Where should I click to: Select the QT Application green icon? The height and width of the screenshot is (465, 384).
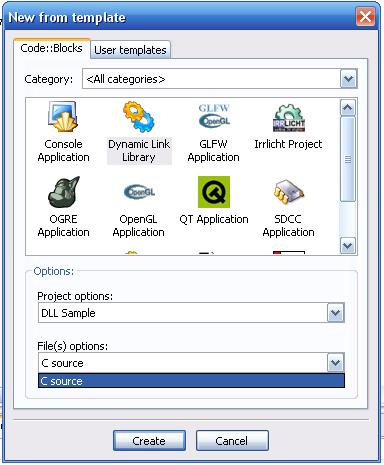pos(214,192)
